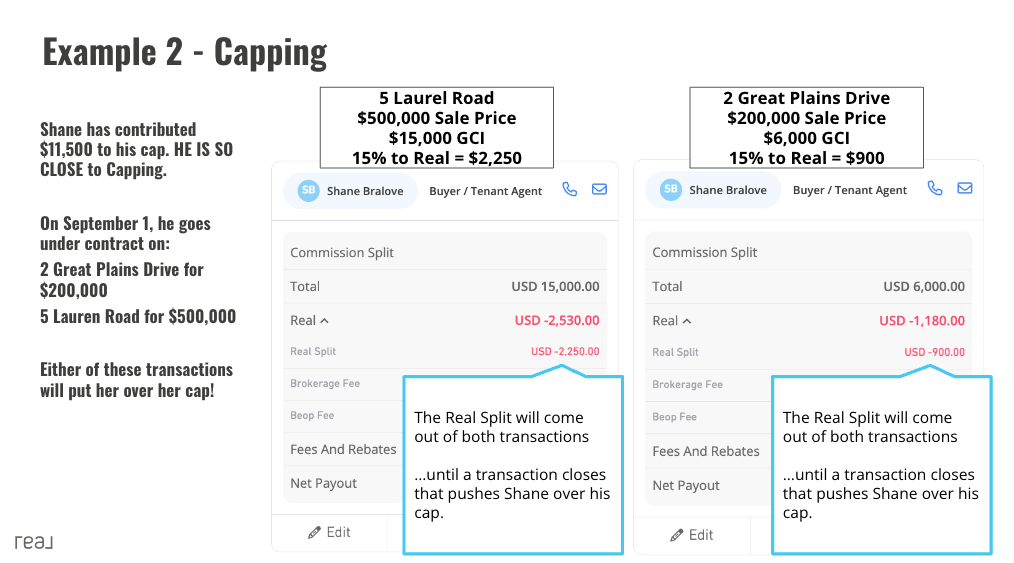Select Shane Bralove chip in right card
The image size is (1014, 563).
click(713, 190)
